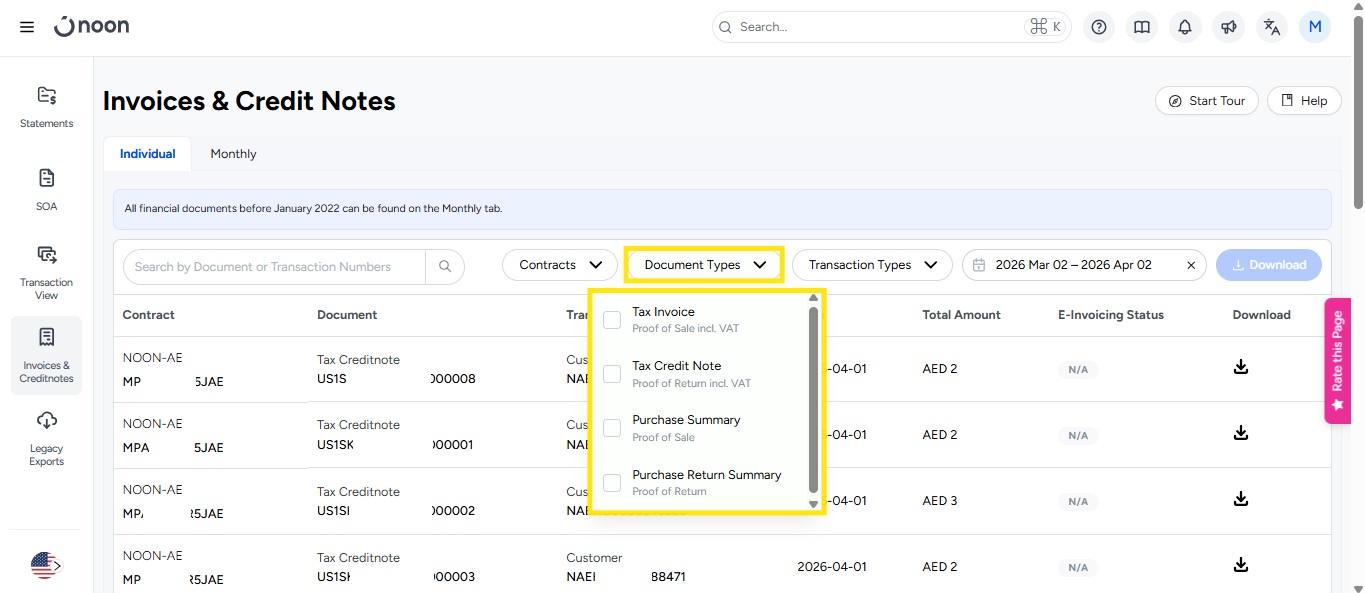Tick the Tax Credit Note checkbox
The width and height of the screenshot is (1365, 593).
click(x=612, y=374)
